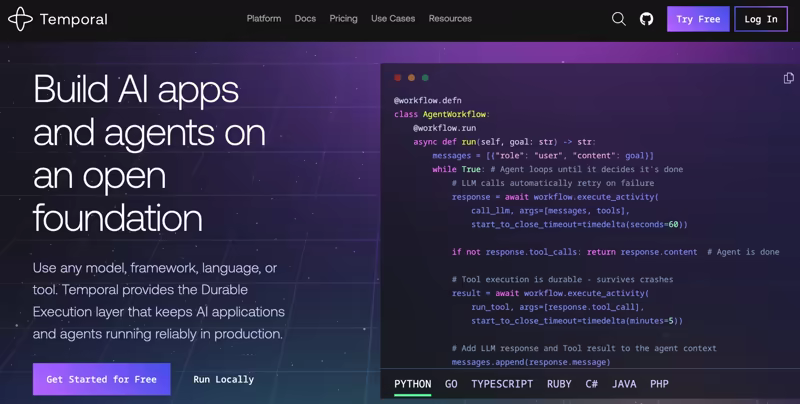Click the 'messages = [{"role": "user"' line
The image size is (800, 404).
pos(543,156)
